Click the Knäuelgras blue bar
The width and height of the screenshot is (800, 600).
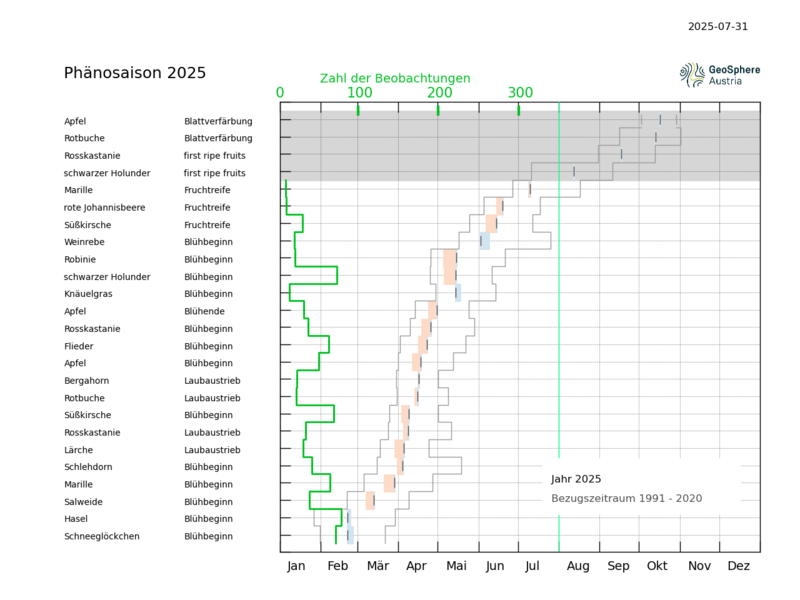point(458,293)
